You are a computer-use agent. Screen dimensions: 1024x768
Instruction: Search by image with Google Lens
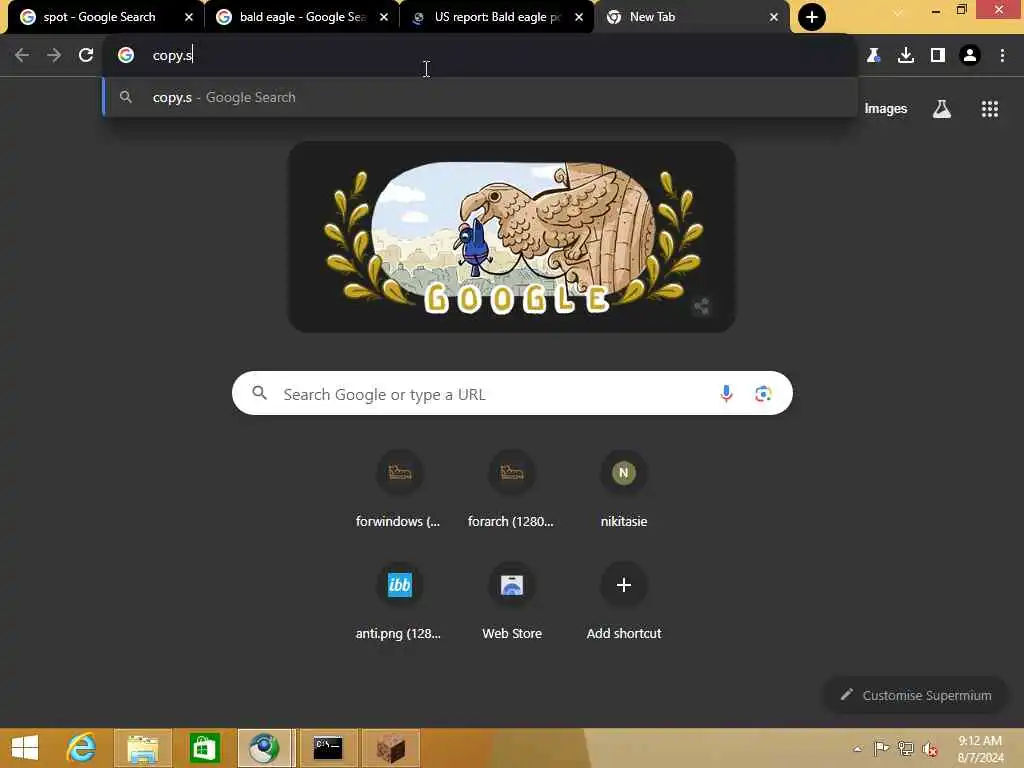[763, 394]
